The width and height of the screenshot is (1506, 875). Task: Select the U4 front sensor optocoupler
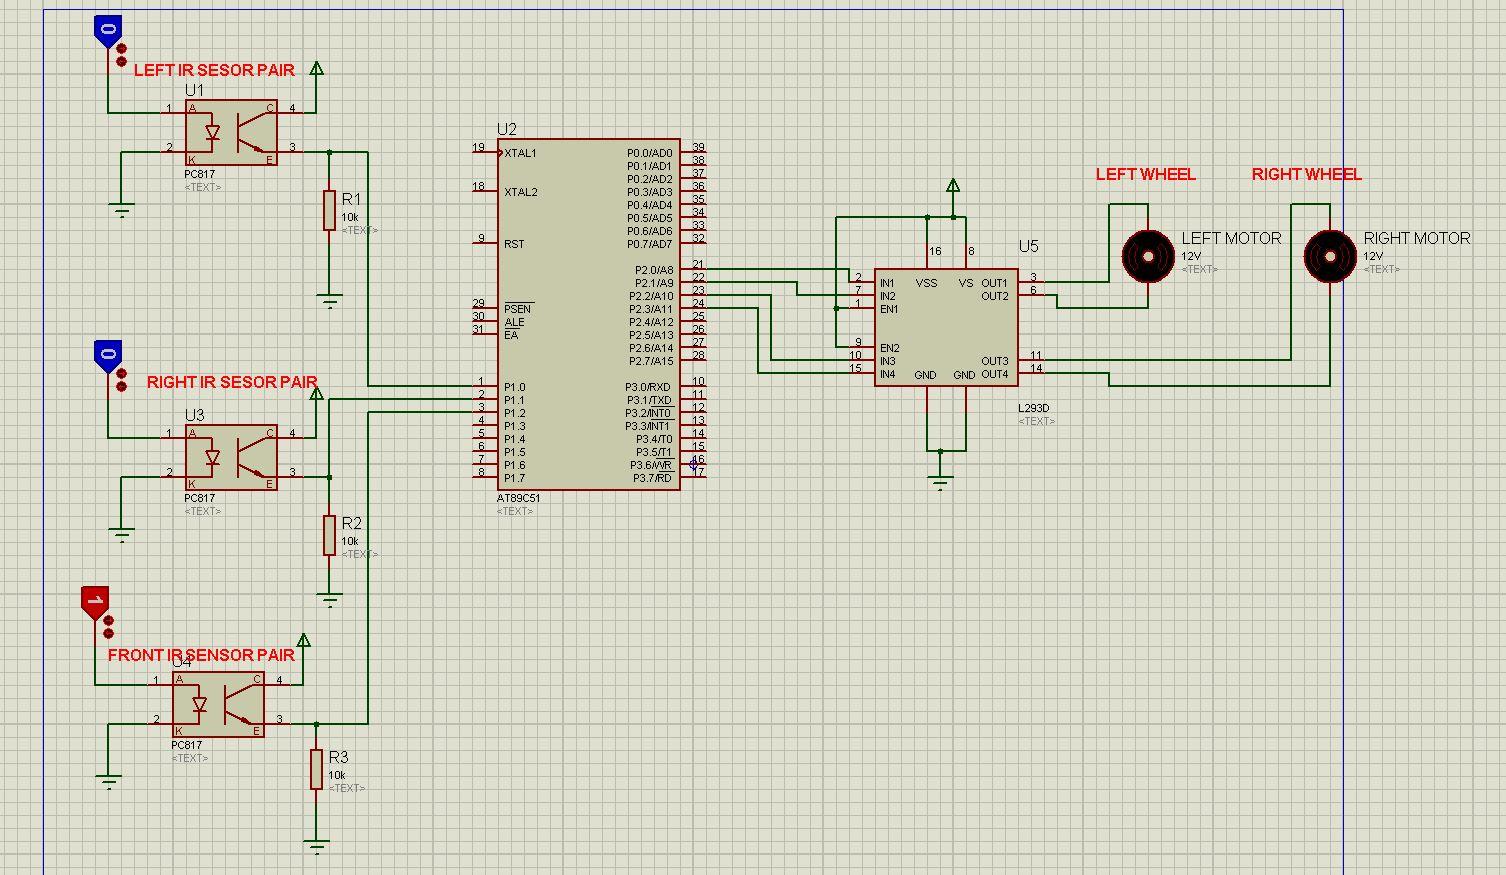pos(218,703)
